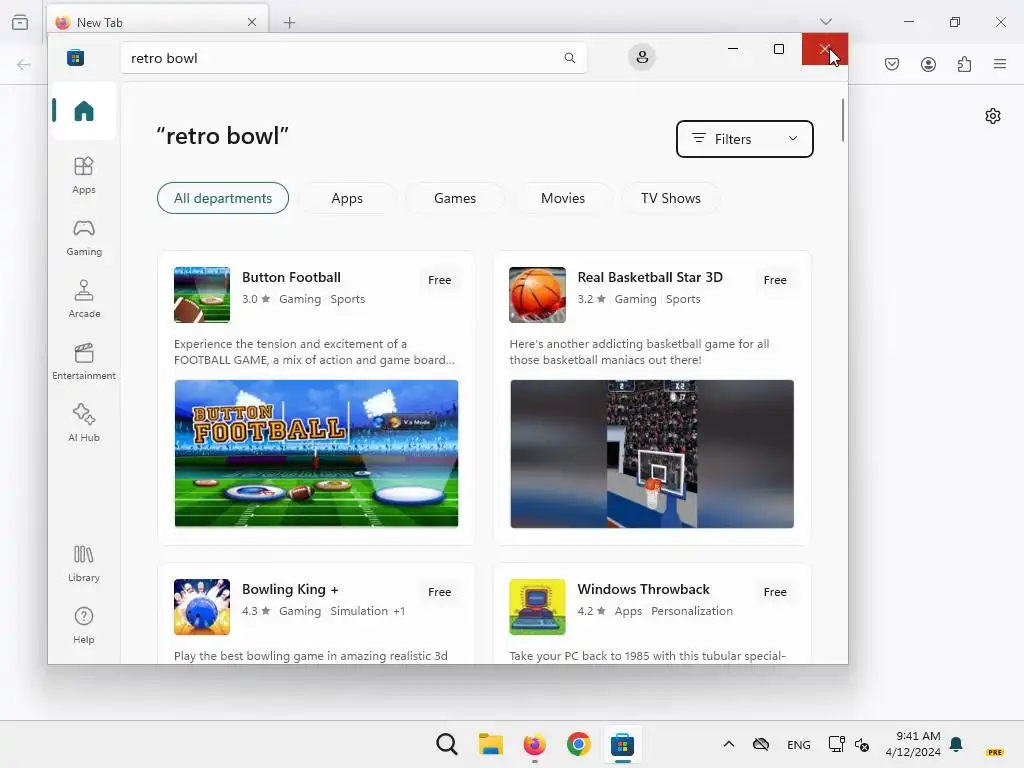The width and height of the screenshot is (1024, 768).
Task: Open the notification bell in taskbar
Action: click(x=956, y=744)
